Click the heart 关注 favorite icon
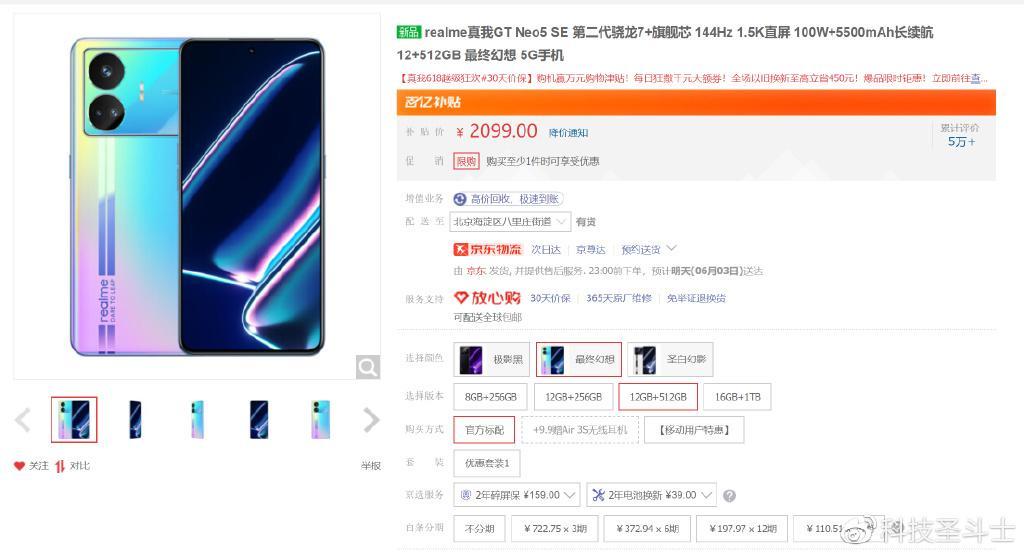Viewport: 1024px width, 555px height. 19,466
